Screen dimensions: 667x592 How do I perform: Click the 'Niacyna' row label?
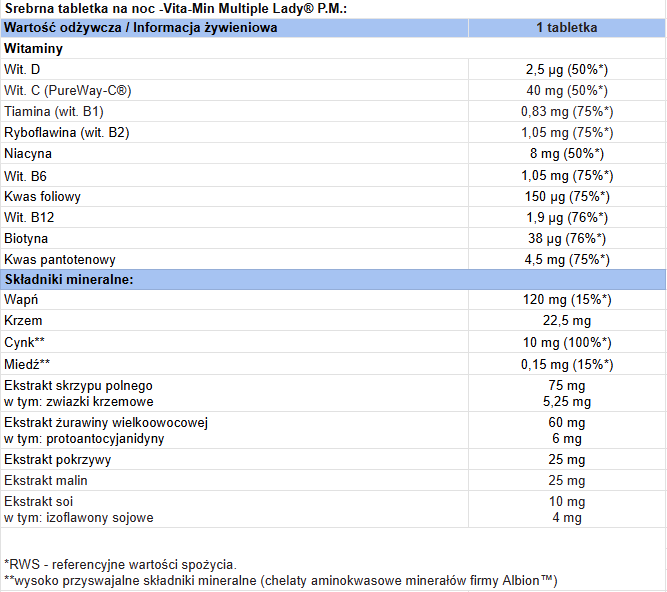pyautogui.click(x=28, y=154)
